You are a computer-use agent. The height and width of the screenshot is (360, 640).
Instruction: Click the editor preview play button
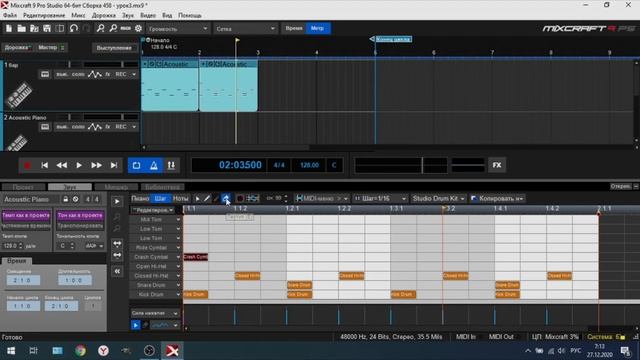coord(117,201)
